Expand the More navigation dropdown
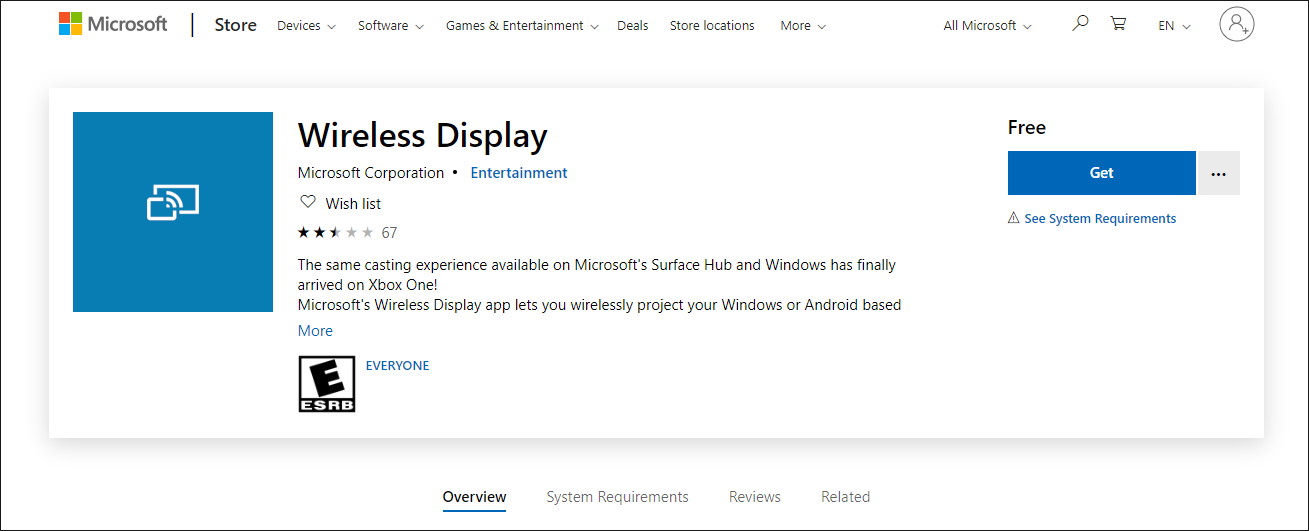This screenshot has height=531, width=1309. click(803, 26)
